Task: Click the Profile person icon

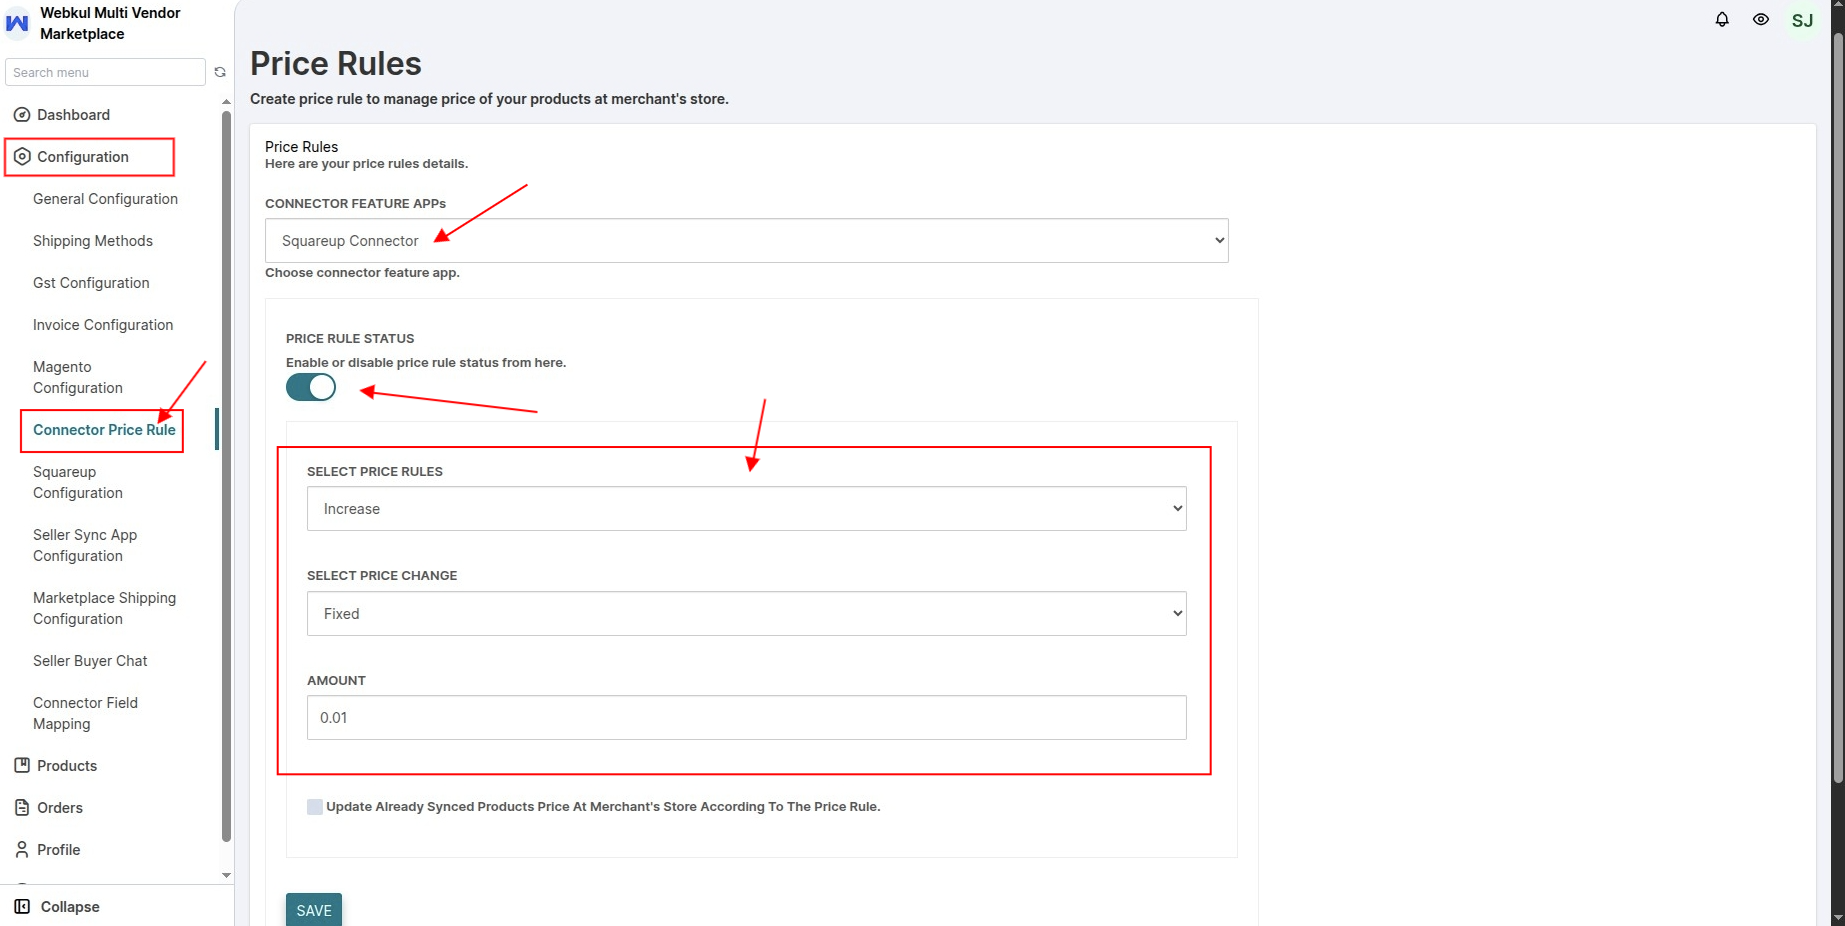Action: coord(22,850)
